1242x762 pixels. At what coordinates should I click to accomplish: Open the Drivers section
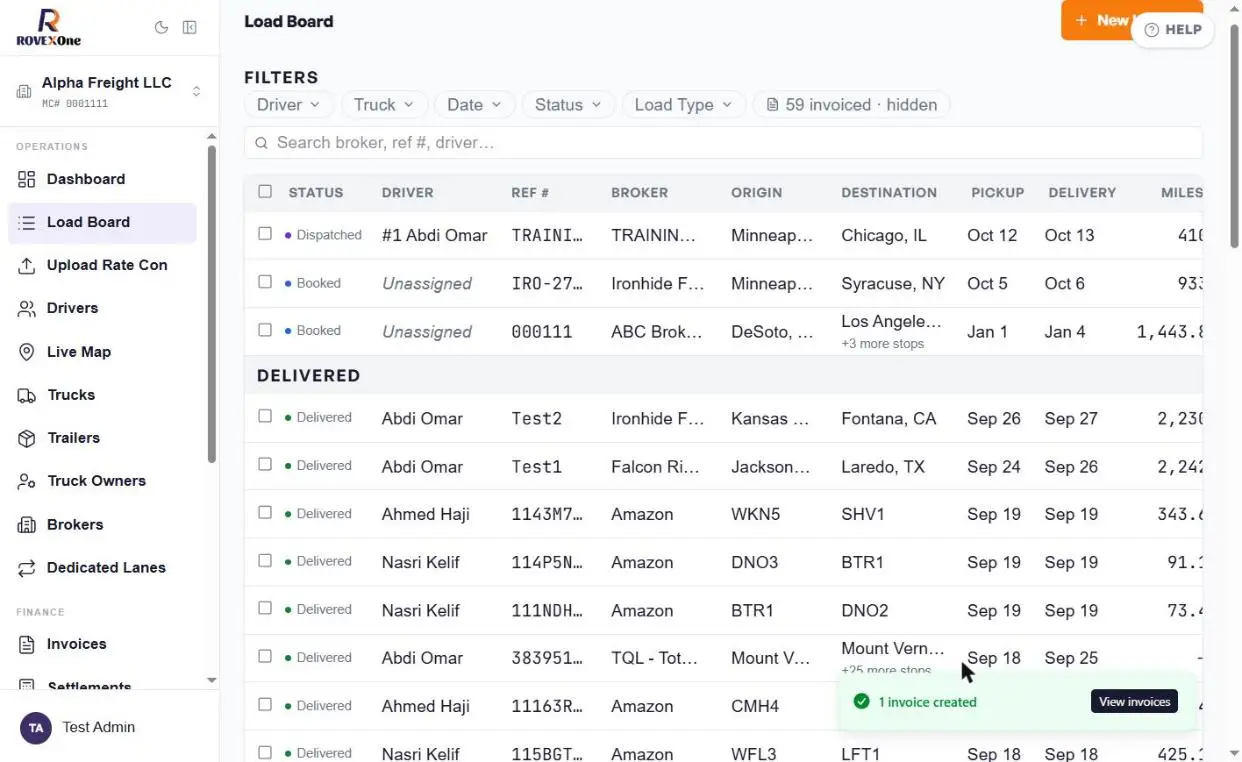(x=102, y=308)
